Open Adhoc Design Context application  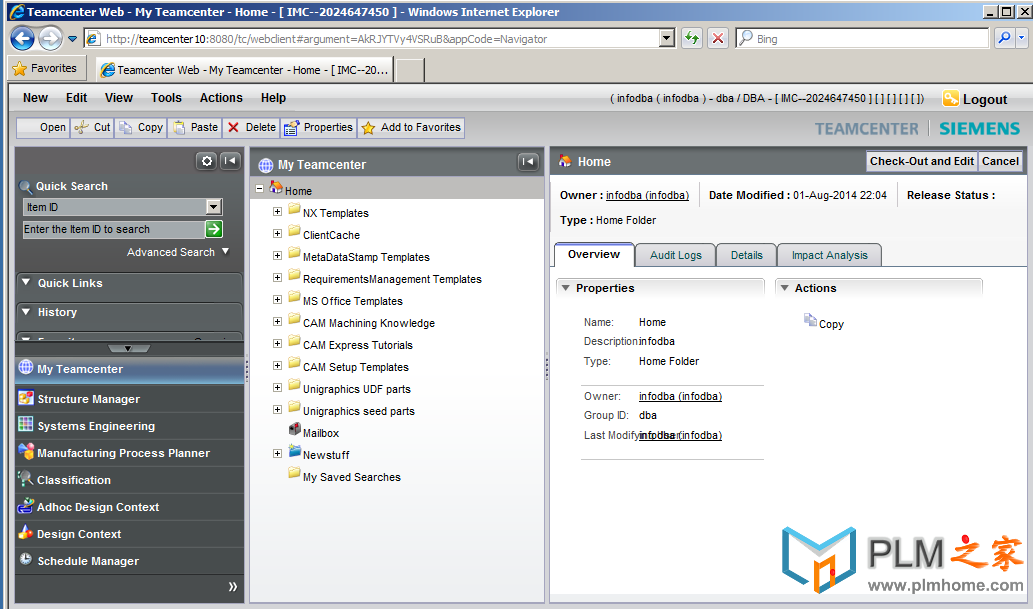coord(130,507)
